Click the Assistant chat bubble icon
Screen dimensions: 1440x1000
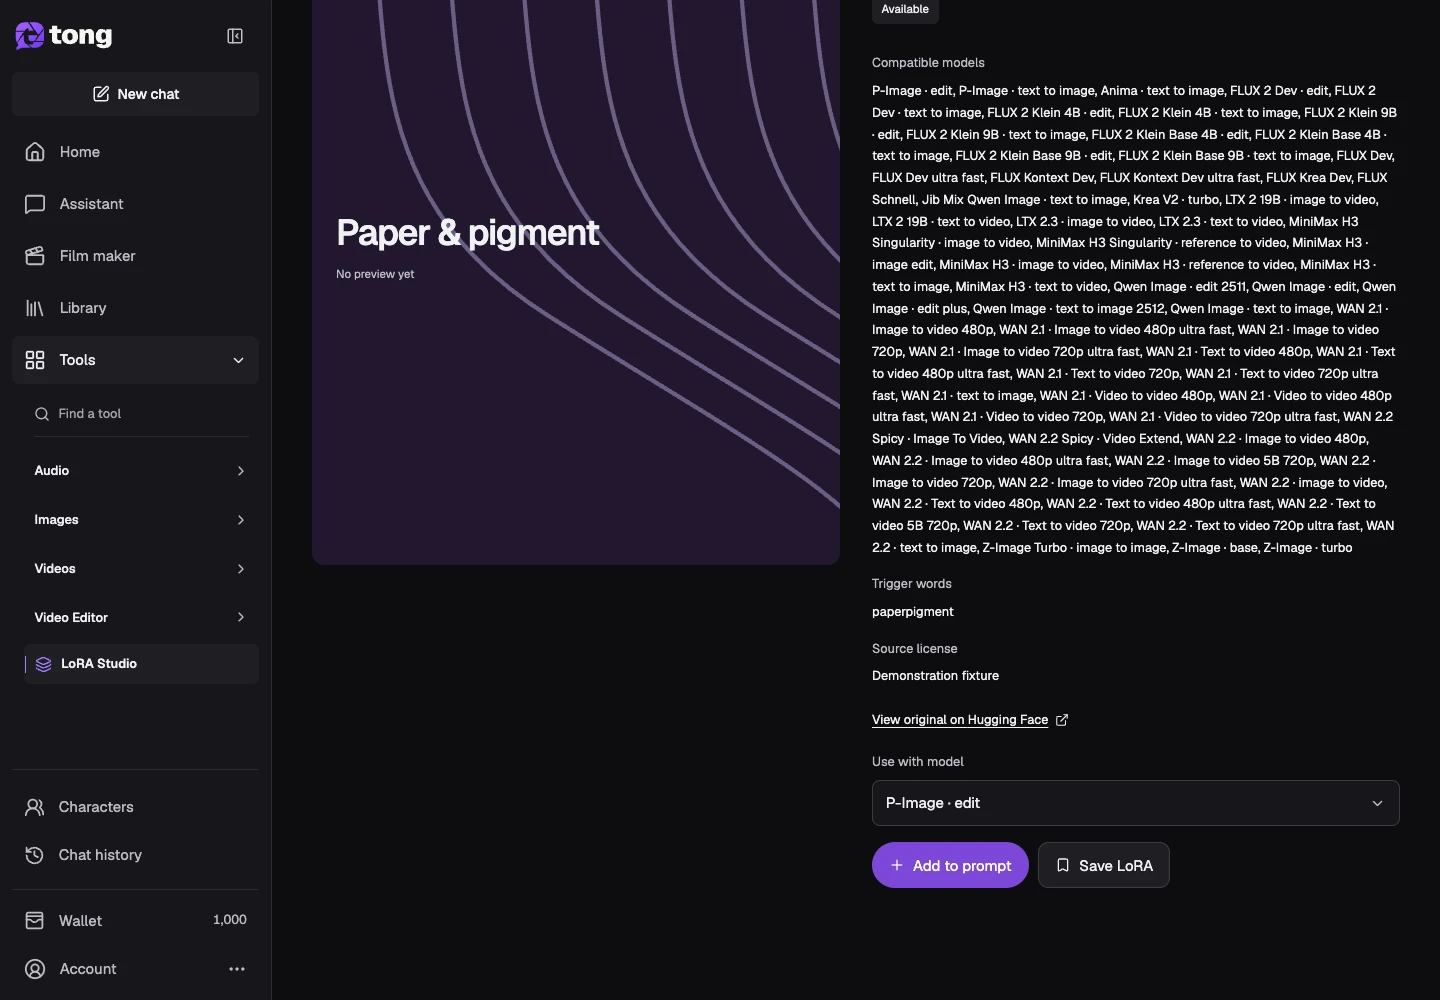(35, 204)
